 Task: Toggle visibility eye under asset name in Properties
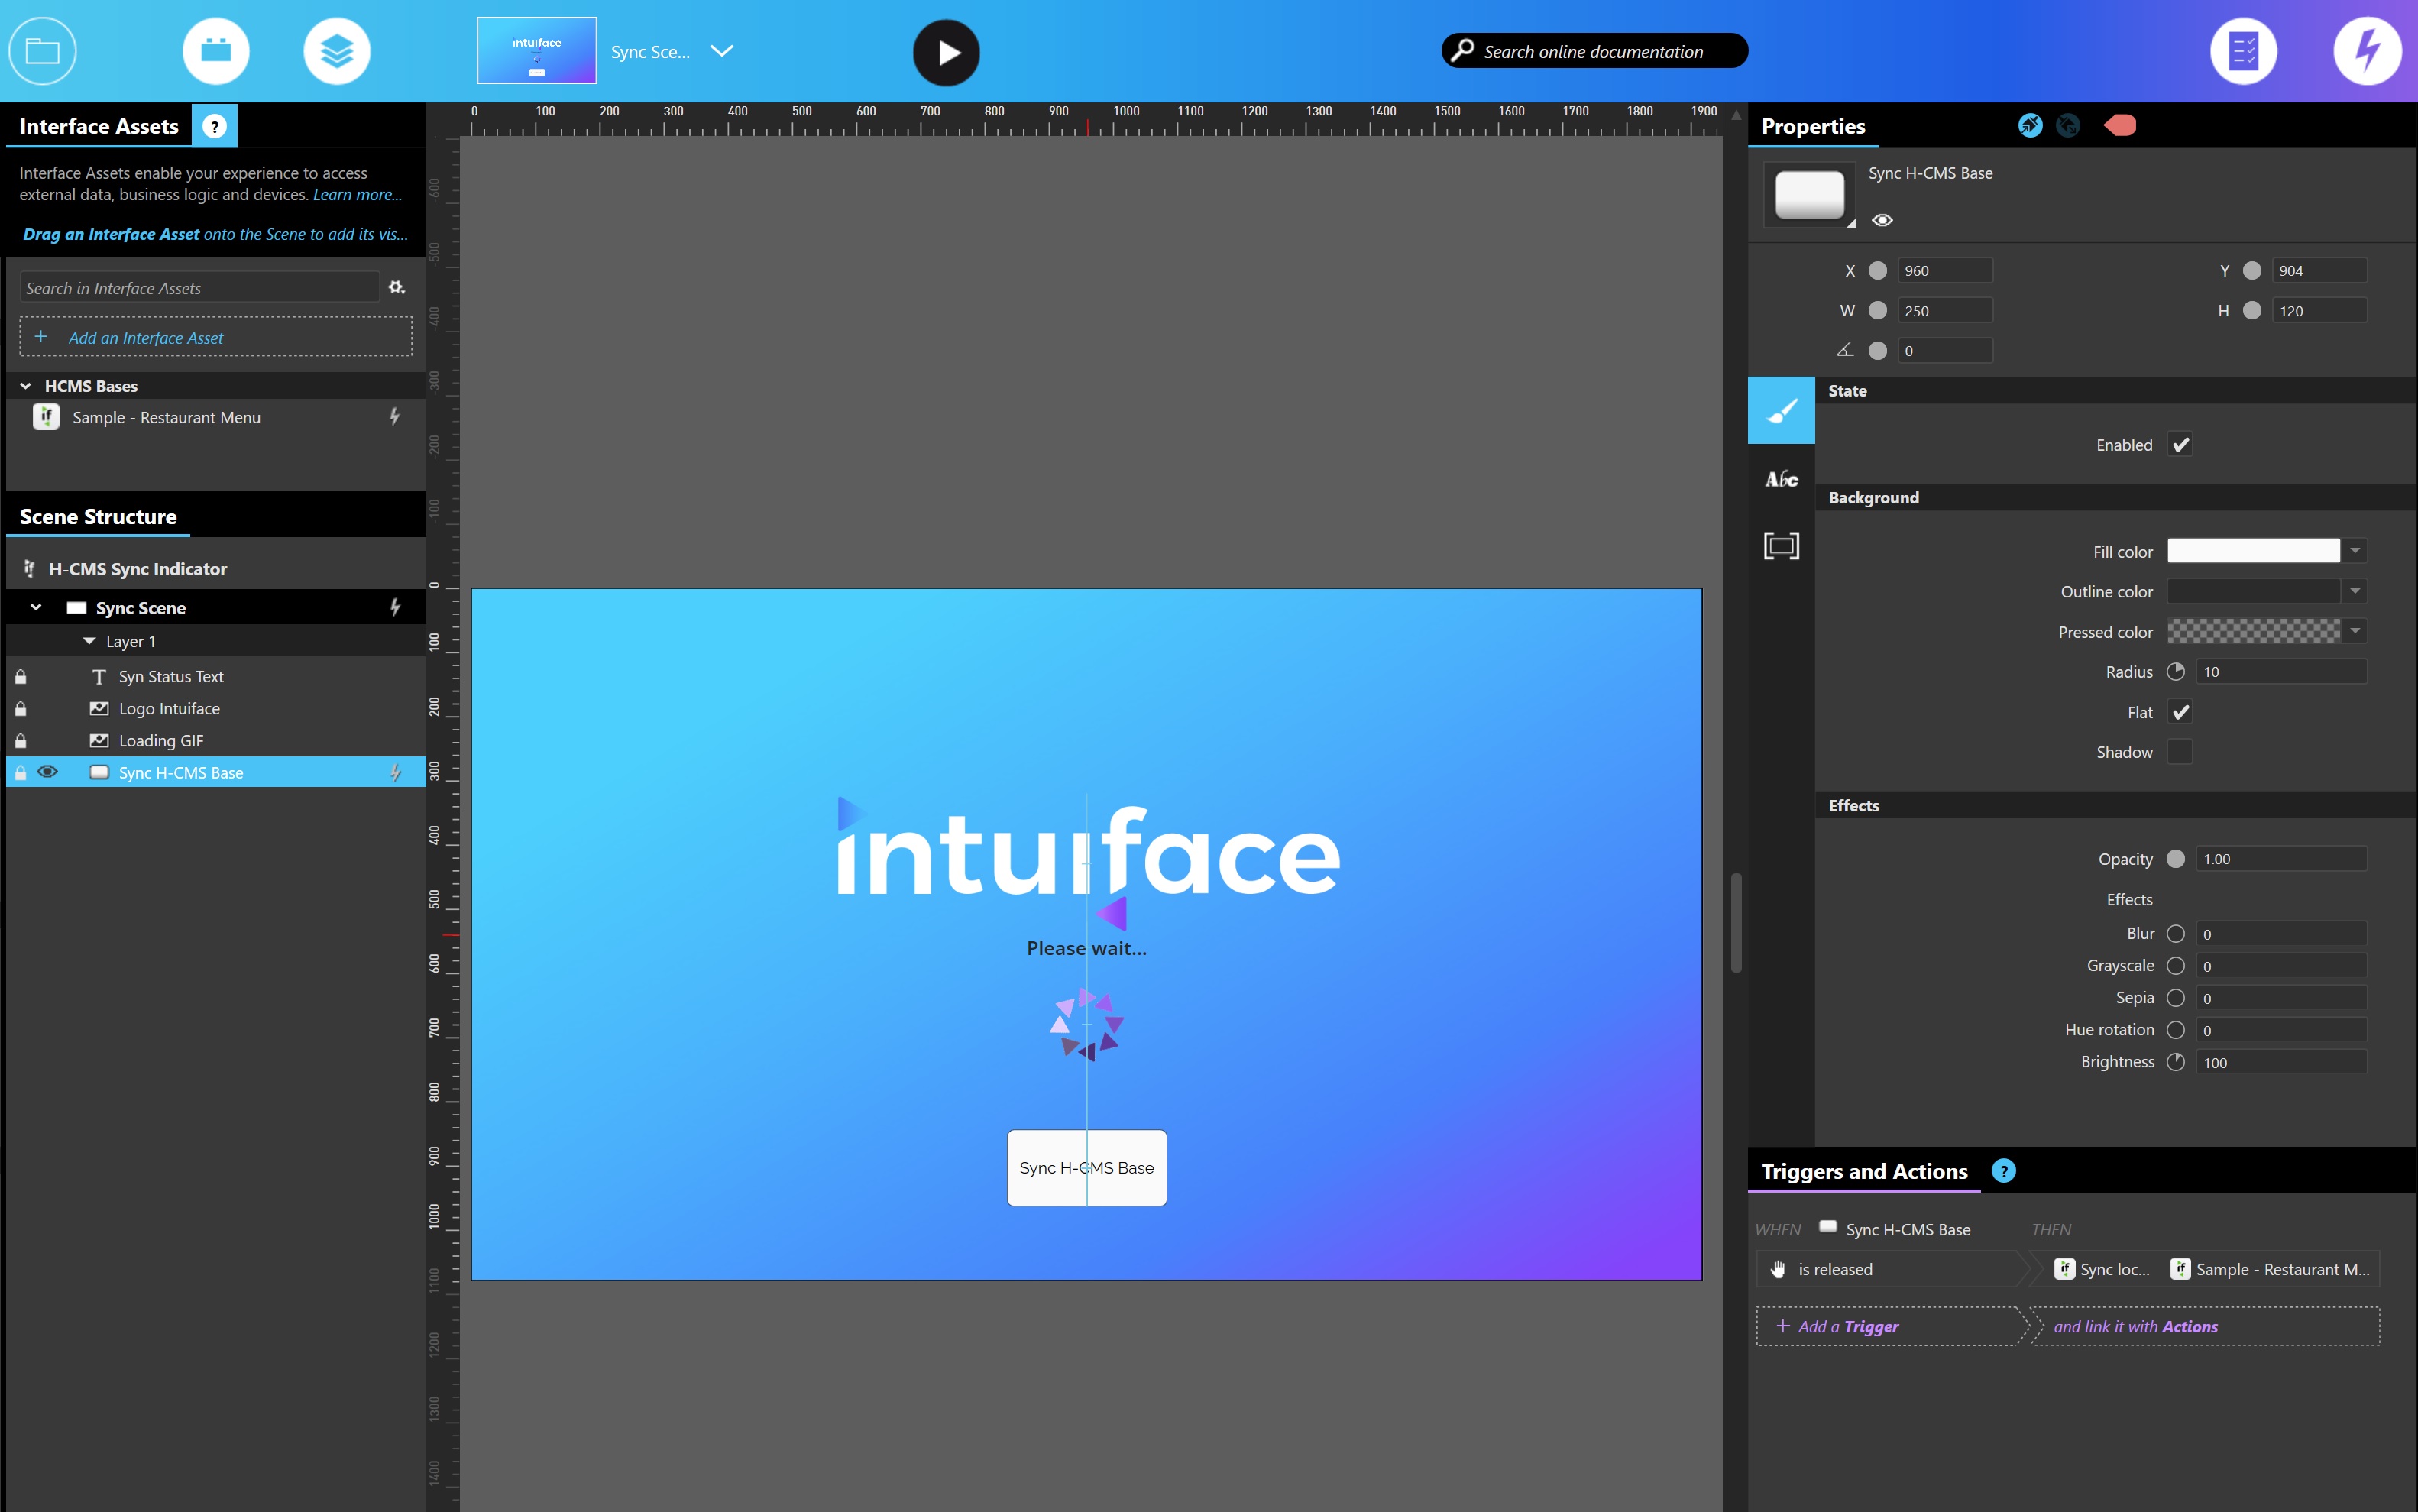pyautogui.click(x=1882, y=220)
